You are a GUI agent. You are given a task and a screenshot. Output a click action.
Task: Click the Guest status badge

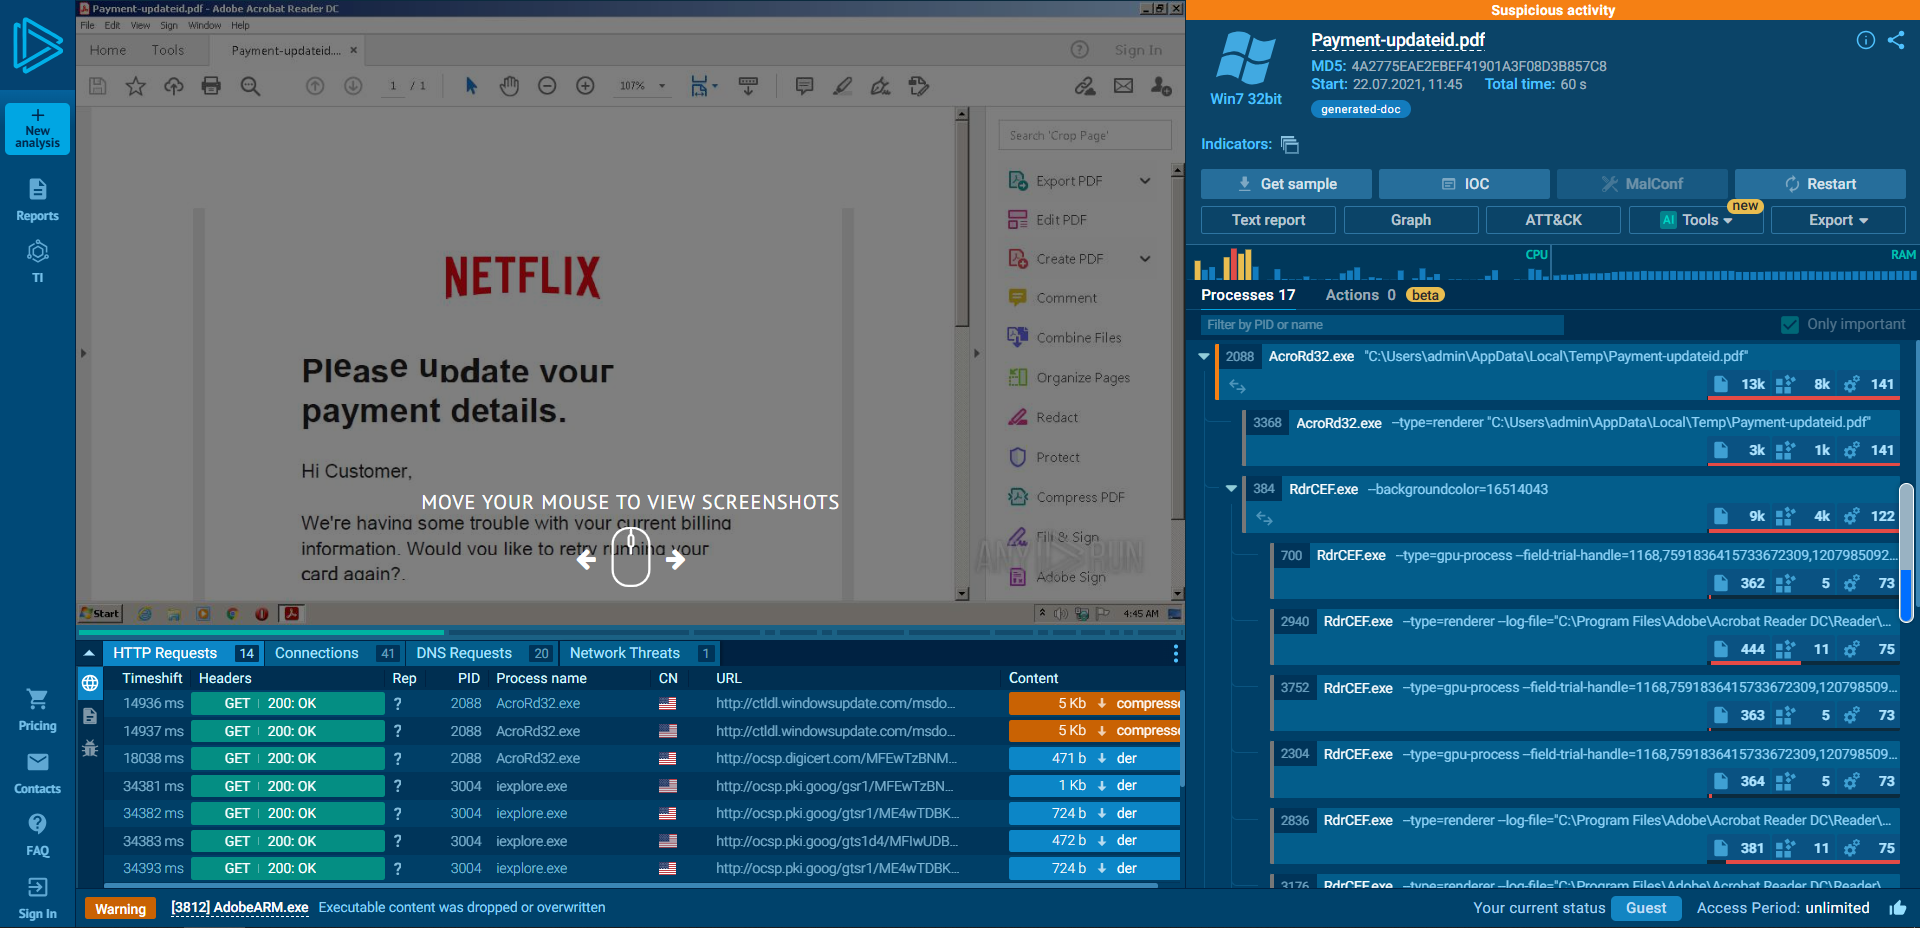click(x=1646, y=908)
